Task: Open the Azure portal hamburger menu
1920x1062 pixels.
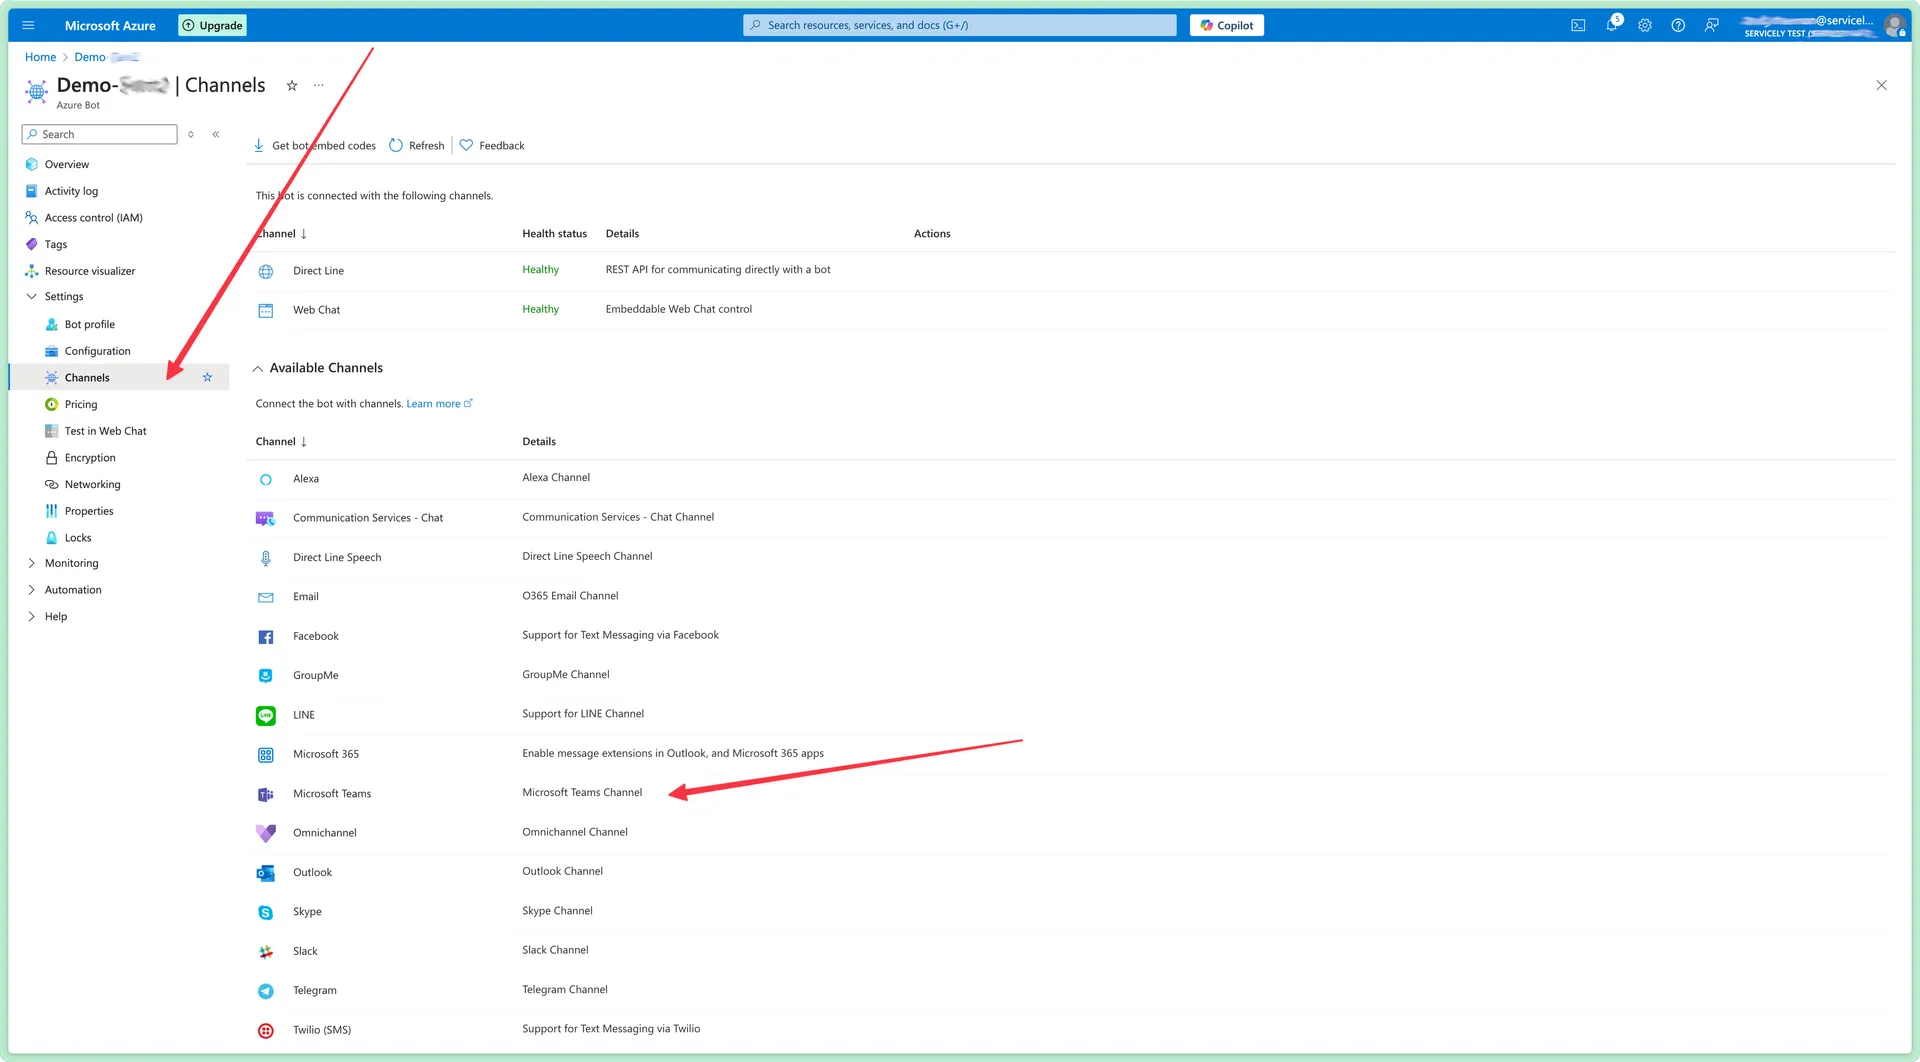Action: [x=28, y=25]
